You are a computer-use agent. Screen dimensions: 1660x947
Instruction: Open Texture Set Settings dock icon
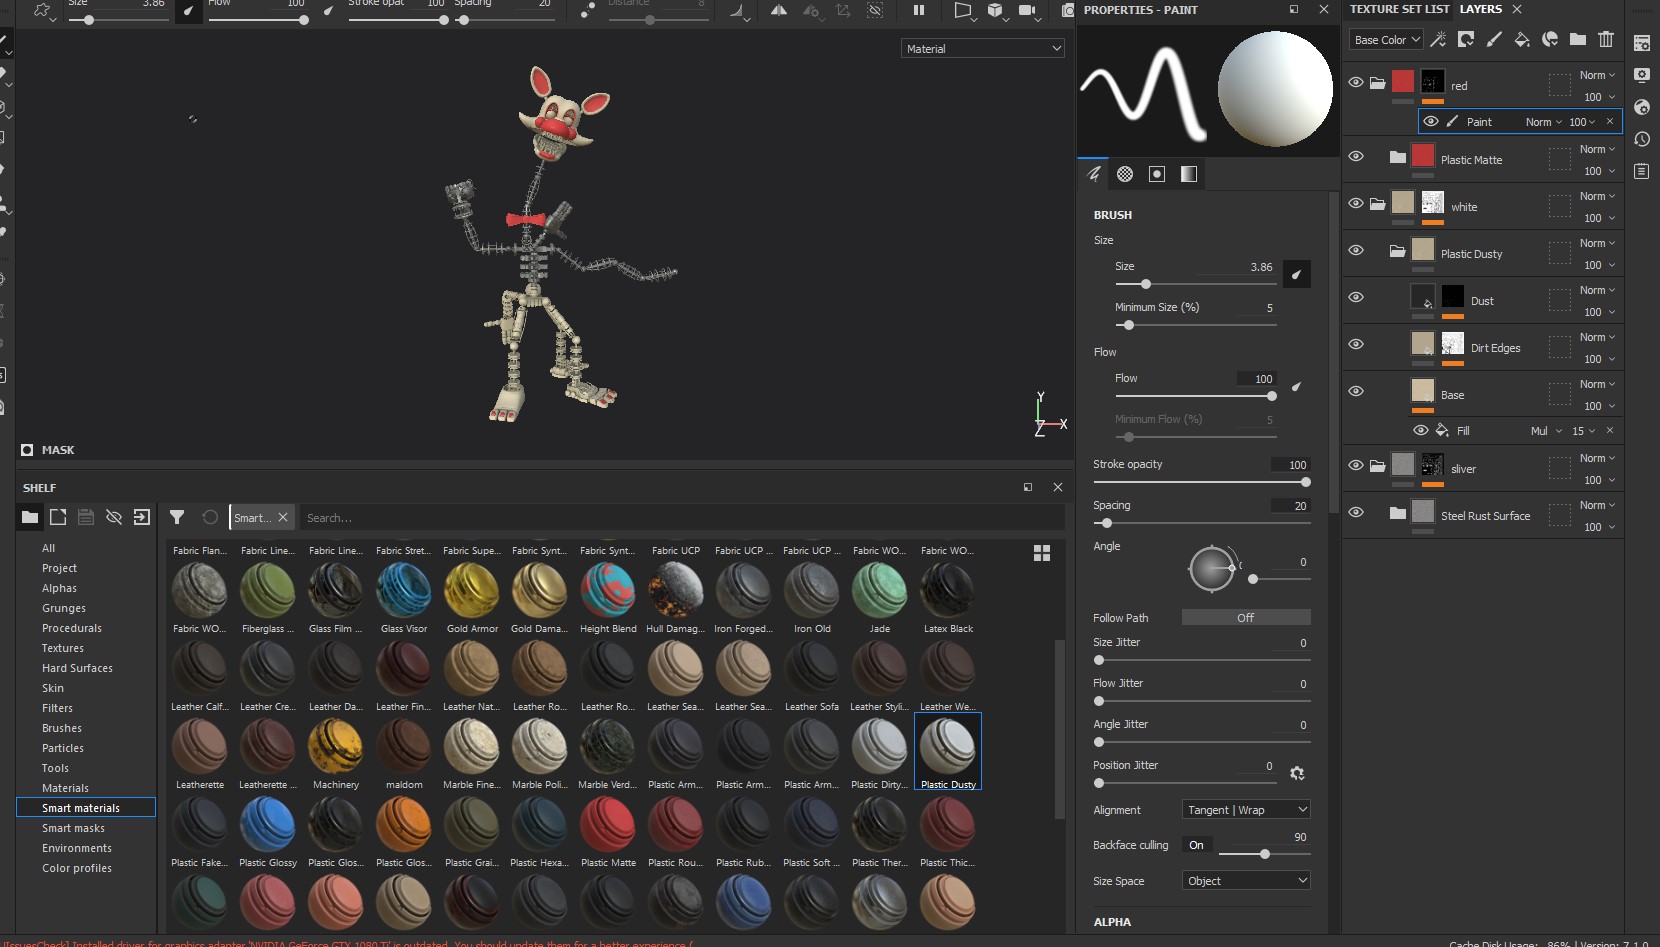click(x=1642, y=43)
